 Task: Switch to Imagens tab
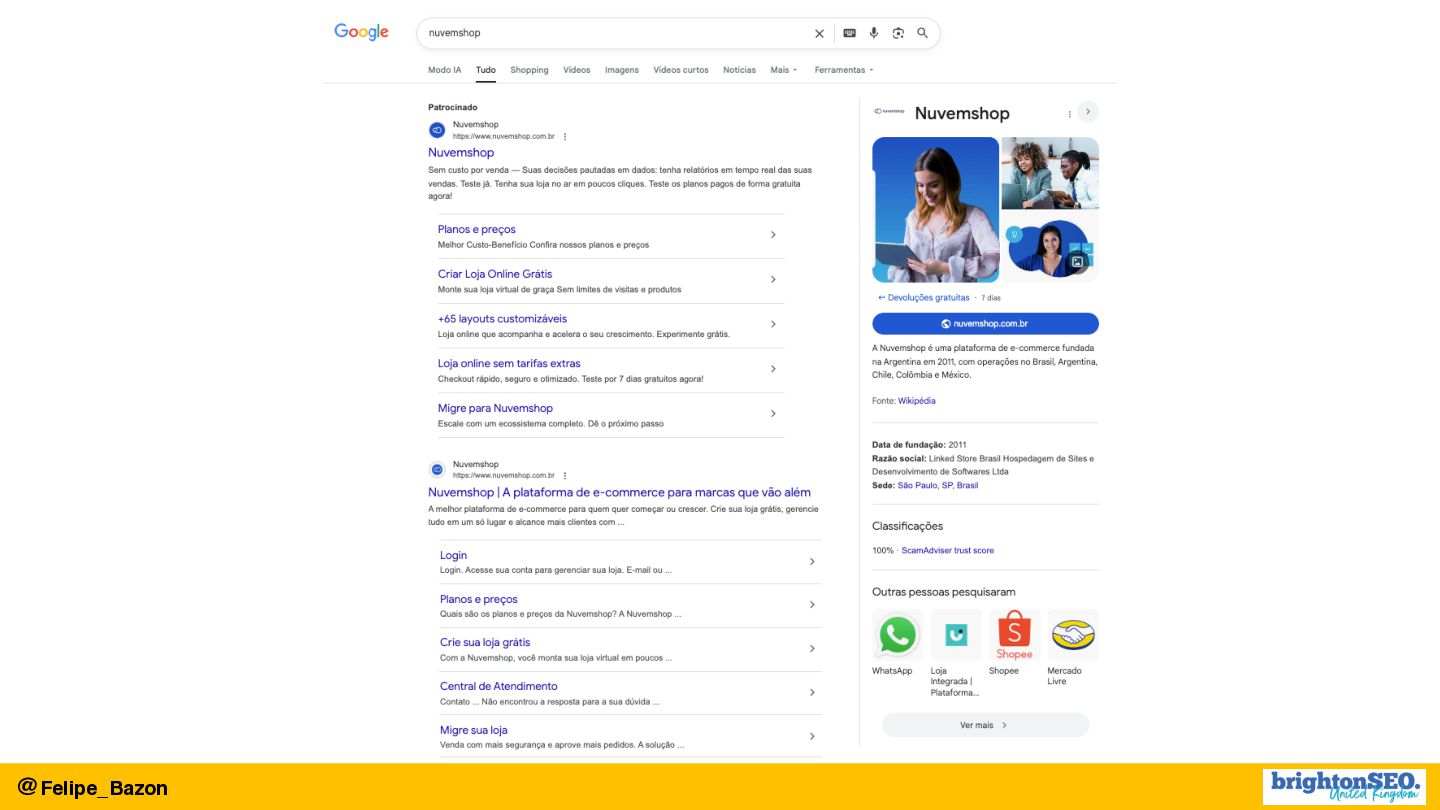click(x=622, y=70)
